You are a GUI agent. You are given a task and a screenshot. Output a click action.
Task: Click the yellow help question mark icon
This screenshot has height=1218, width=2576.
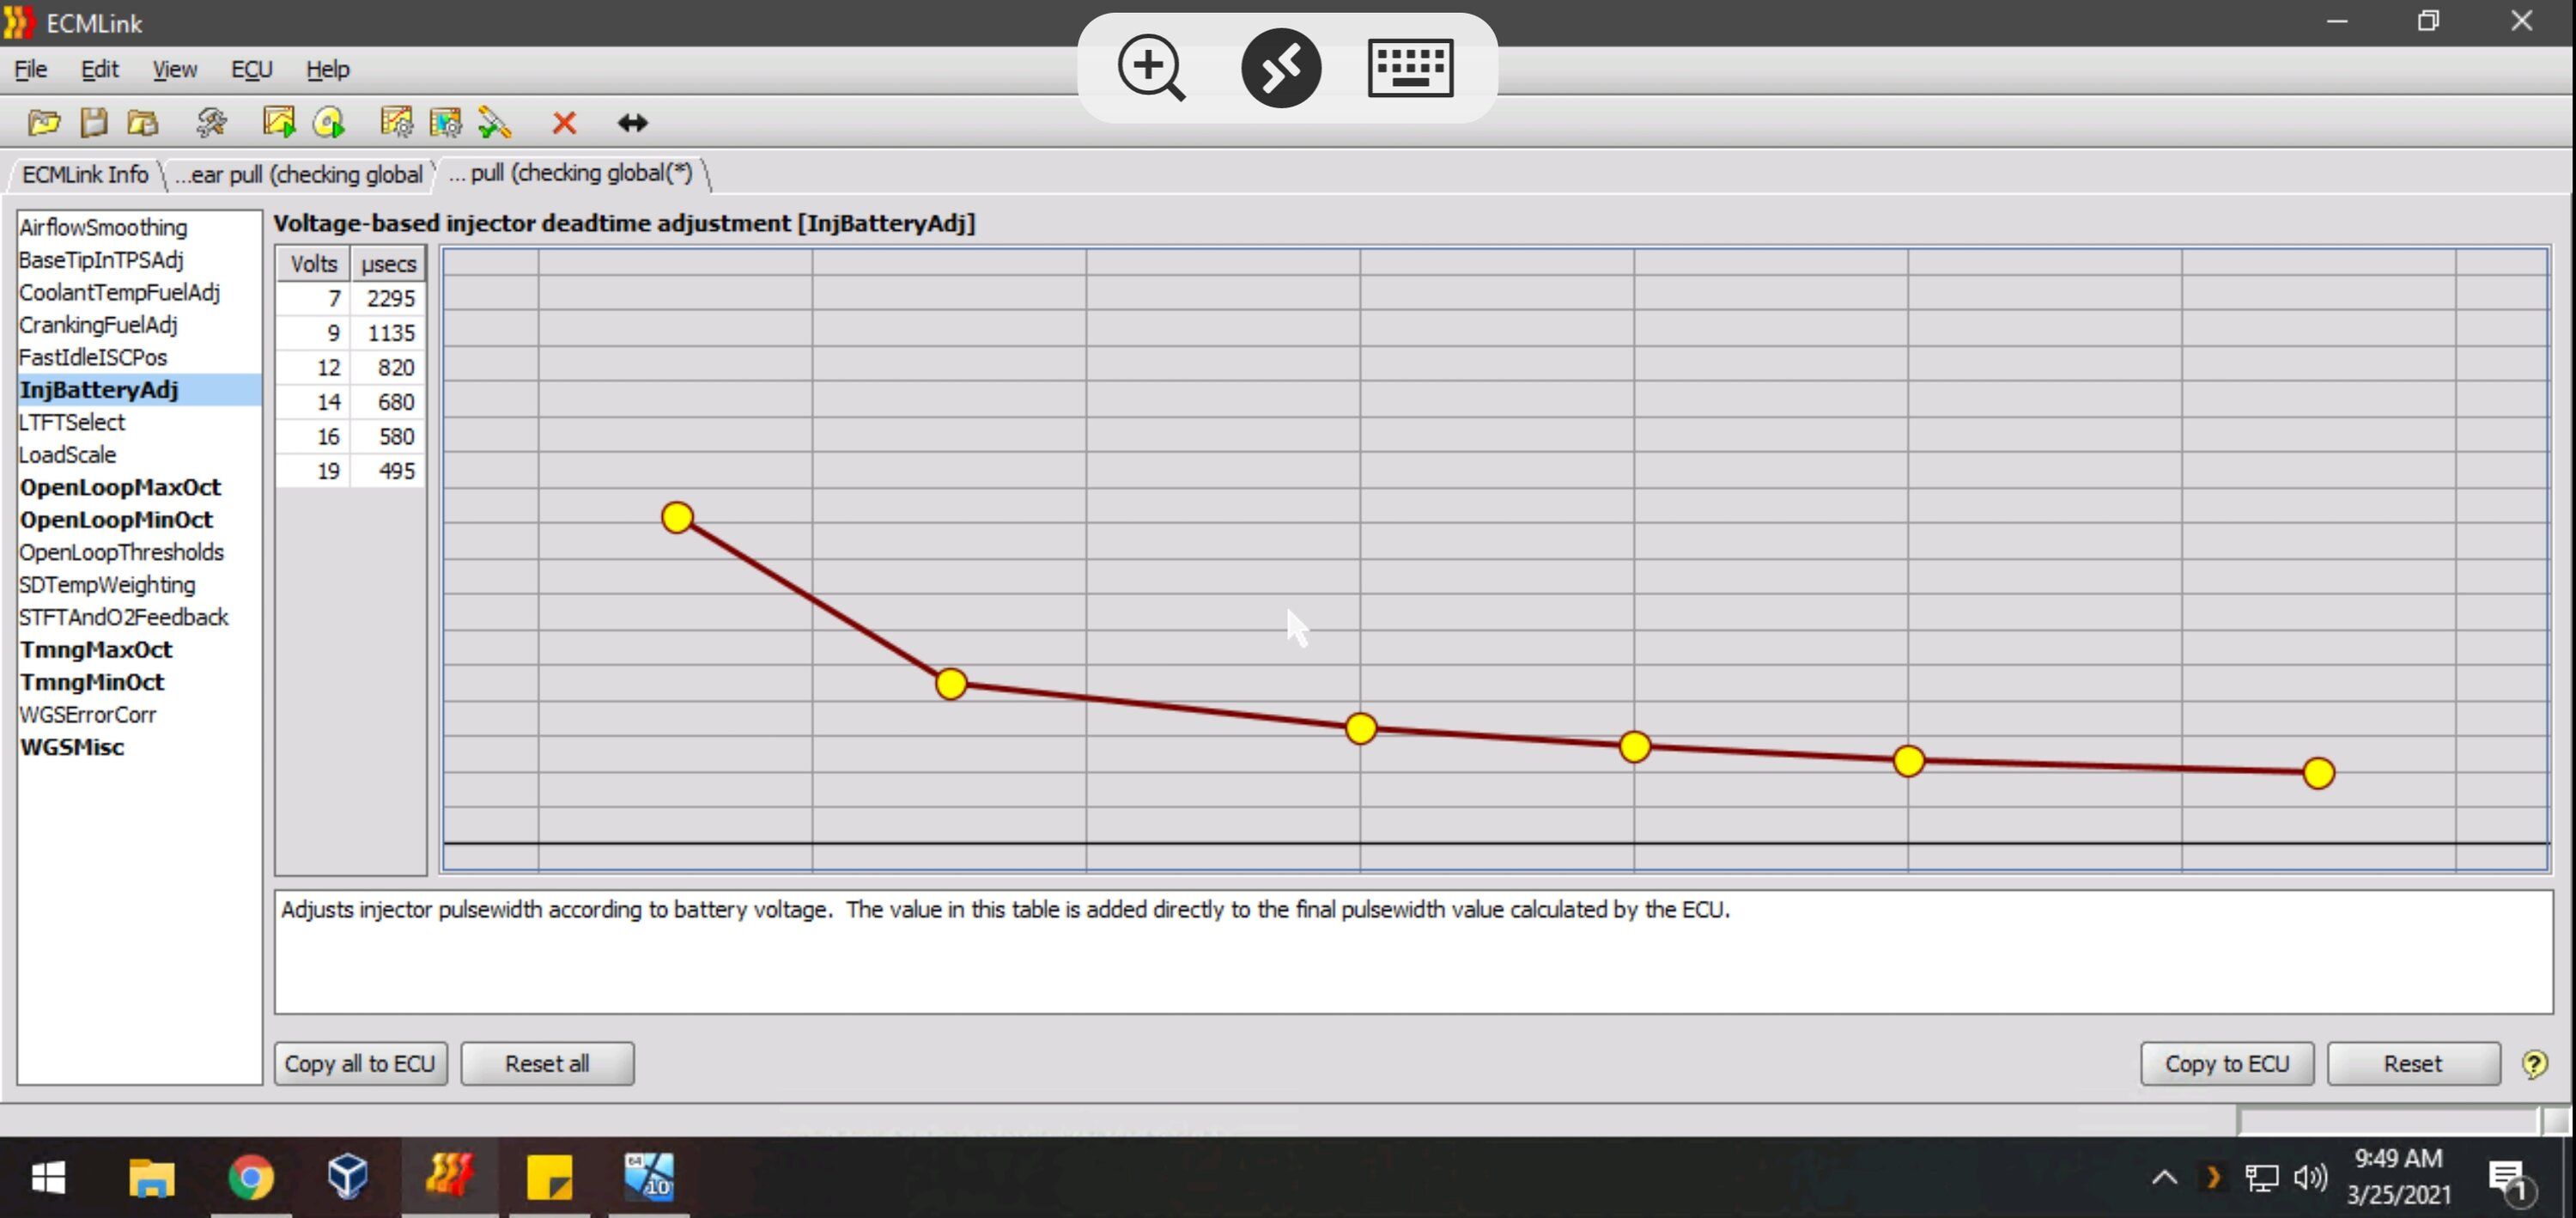(x=2534, y=1064)
